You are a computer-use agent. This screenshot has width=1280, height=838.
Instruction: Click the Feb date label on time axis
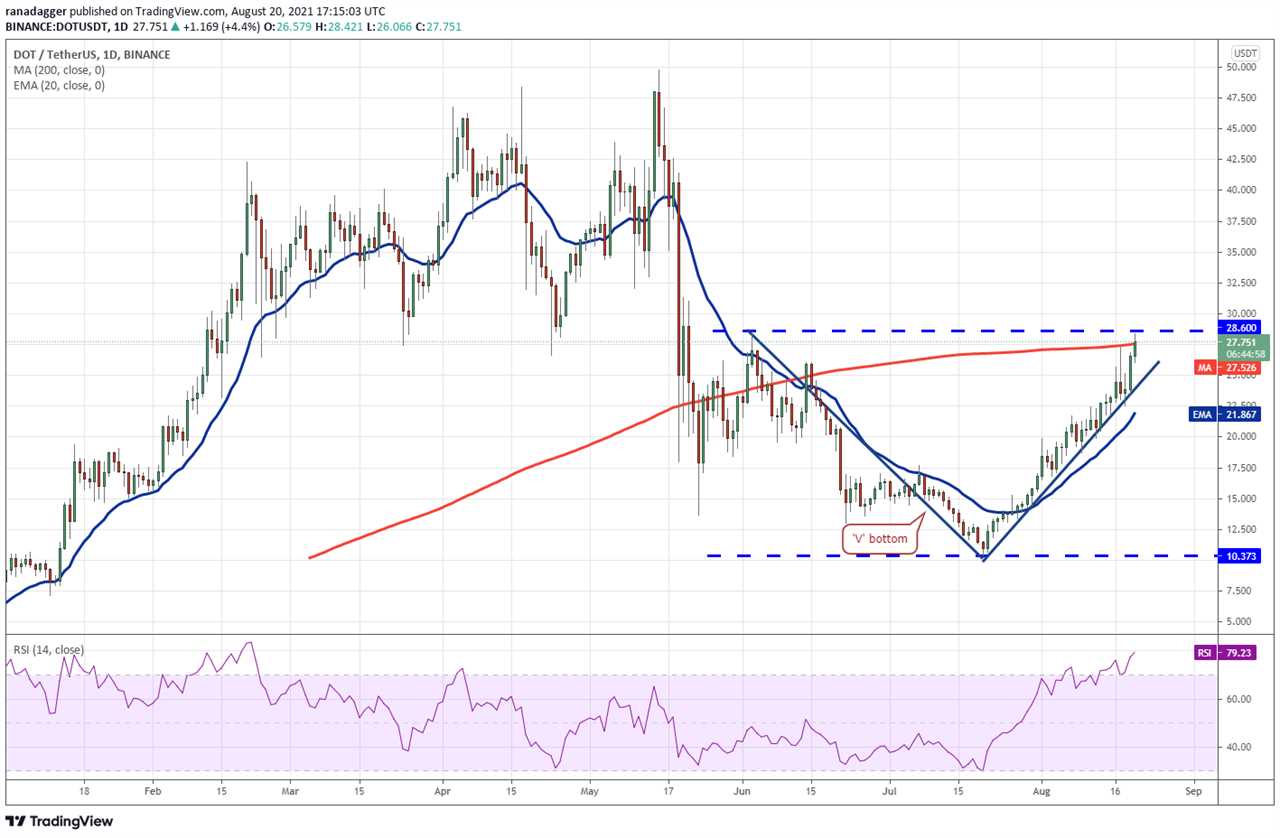[152, 789]
